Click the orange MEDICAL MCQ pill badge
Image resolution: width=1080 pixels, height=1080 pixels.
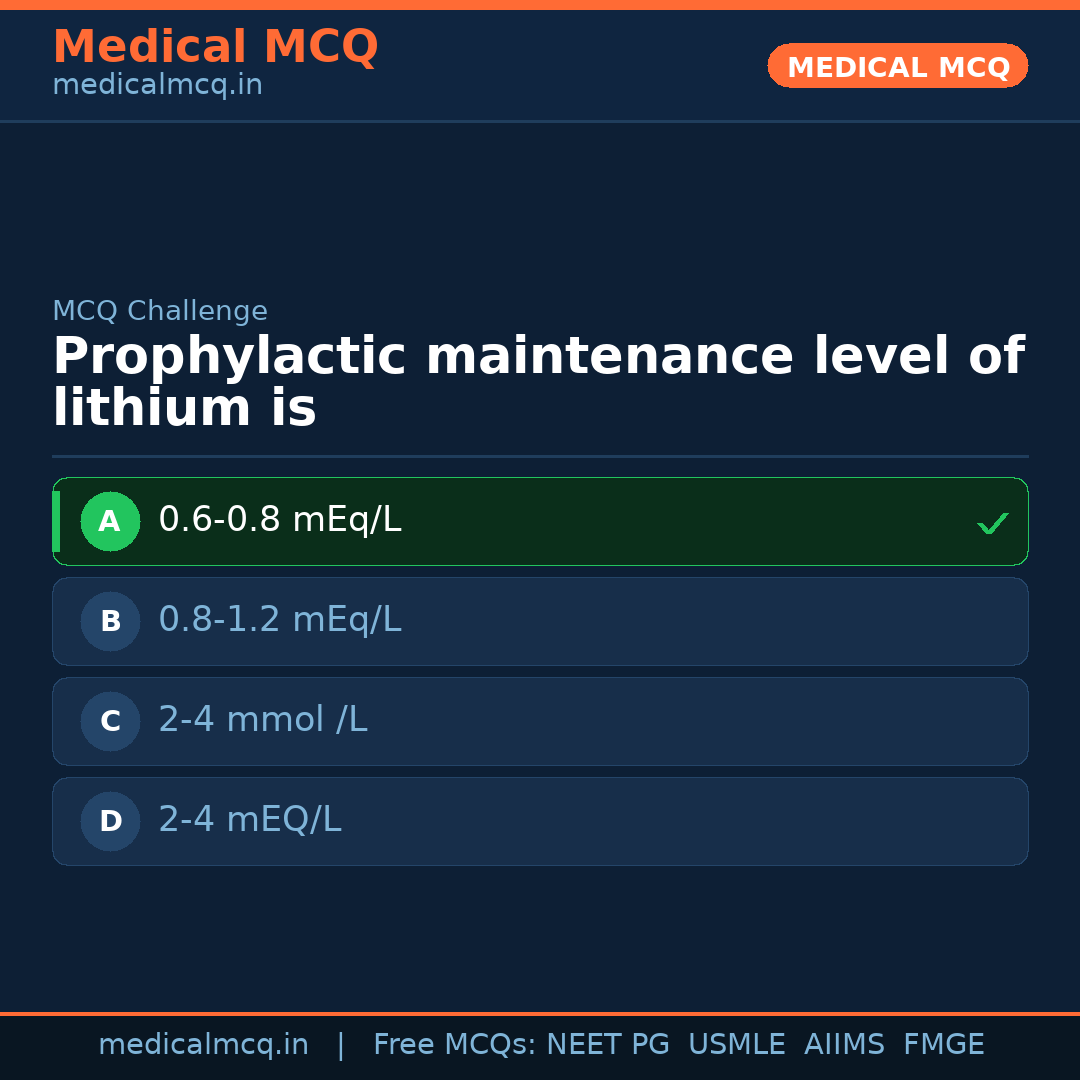click(x=897, y=67)
